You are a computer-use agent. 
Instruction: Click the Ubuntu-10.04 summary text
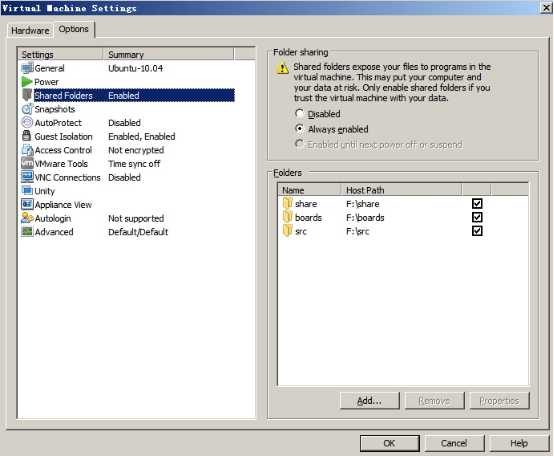point(136,68)
